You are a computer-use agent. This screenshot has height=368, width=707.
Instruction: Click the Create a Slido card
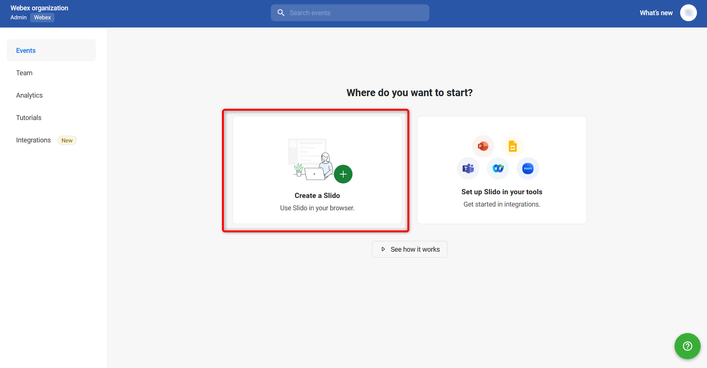pos(317,170)
